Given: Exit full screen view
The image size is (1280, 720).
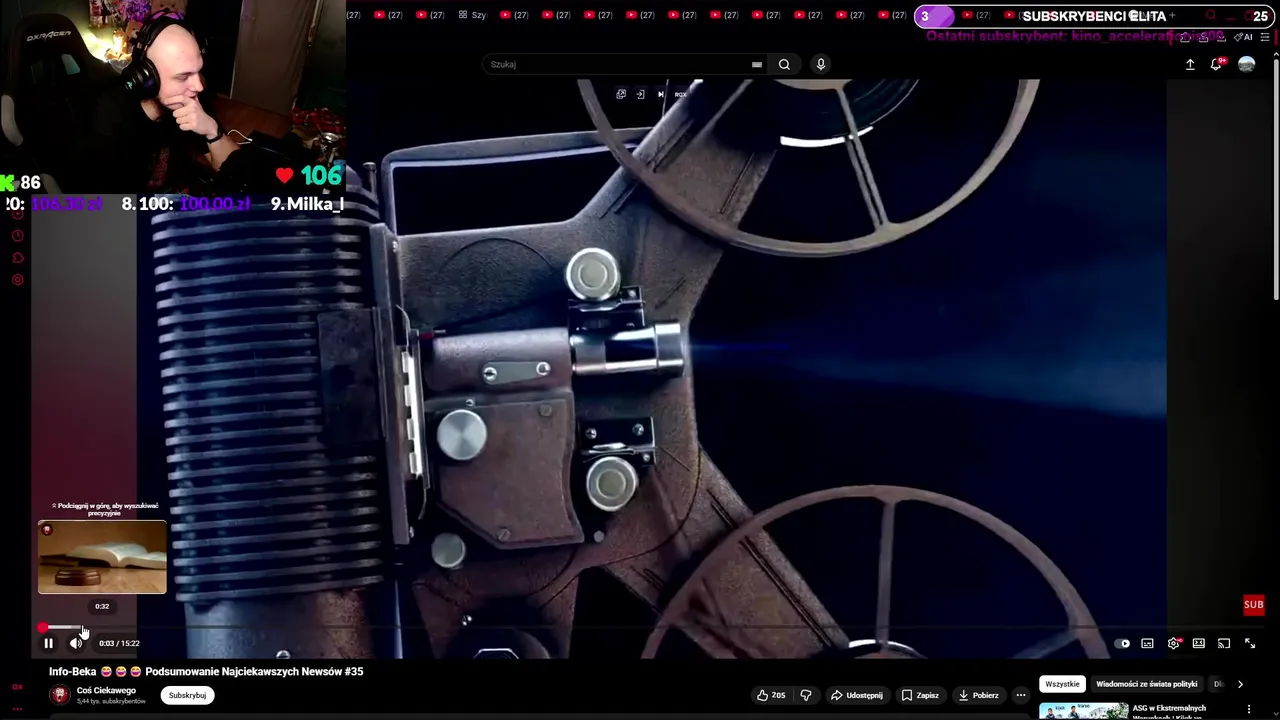Looking at the screenshot, I should tap(1250, 643).
